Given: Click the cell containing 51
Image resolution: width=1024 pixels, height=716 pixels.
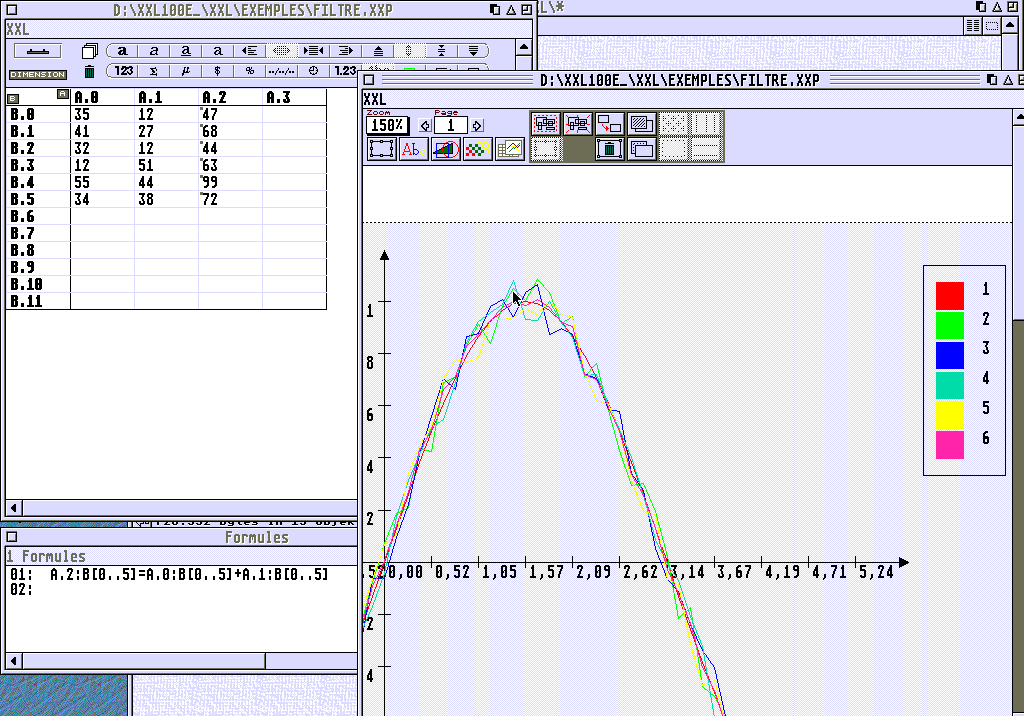Looking at the screenshot, I should click(166, 165).
